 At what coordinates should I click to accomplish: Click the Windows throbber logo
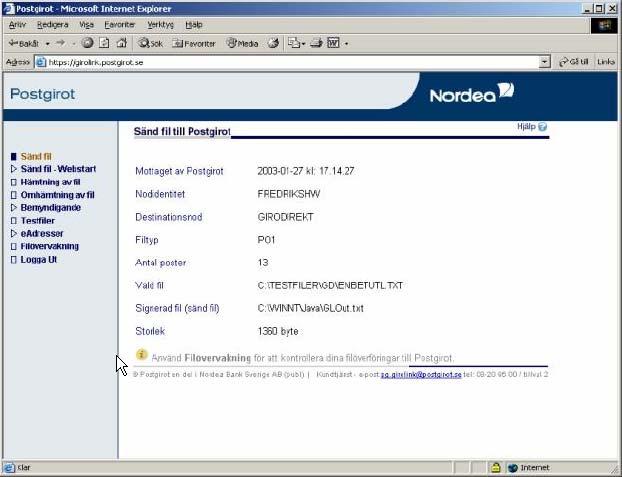(604, 25)
